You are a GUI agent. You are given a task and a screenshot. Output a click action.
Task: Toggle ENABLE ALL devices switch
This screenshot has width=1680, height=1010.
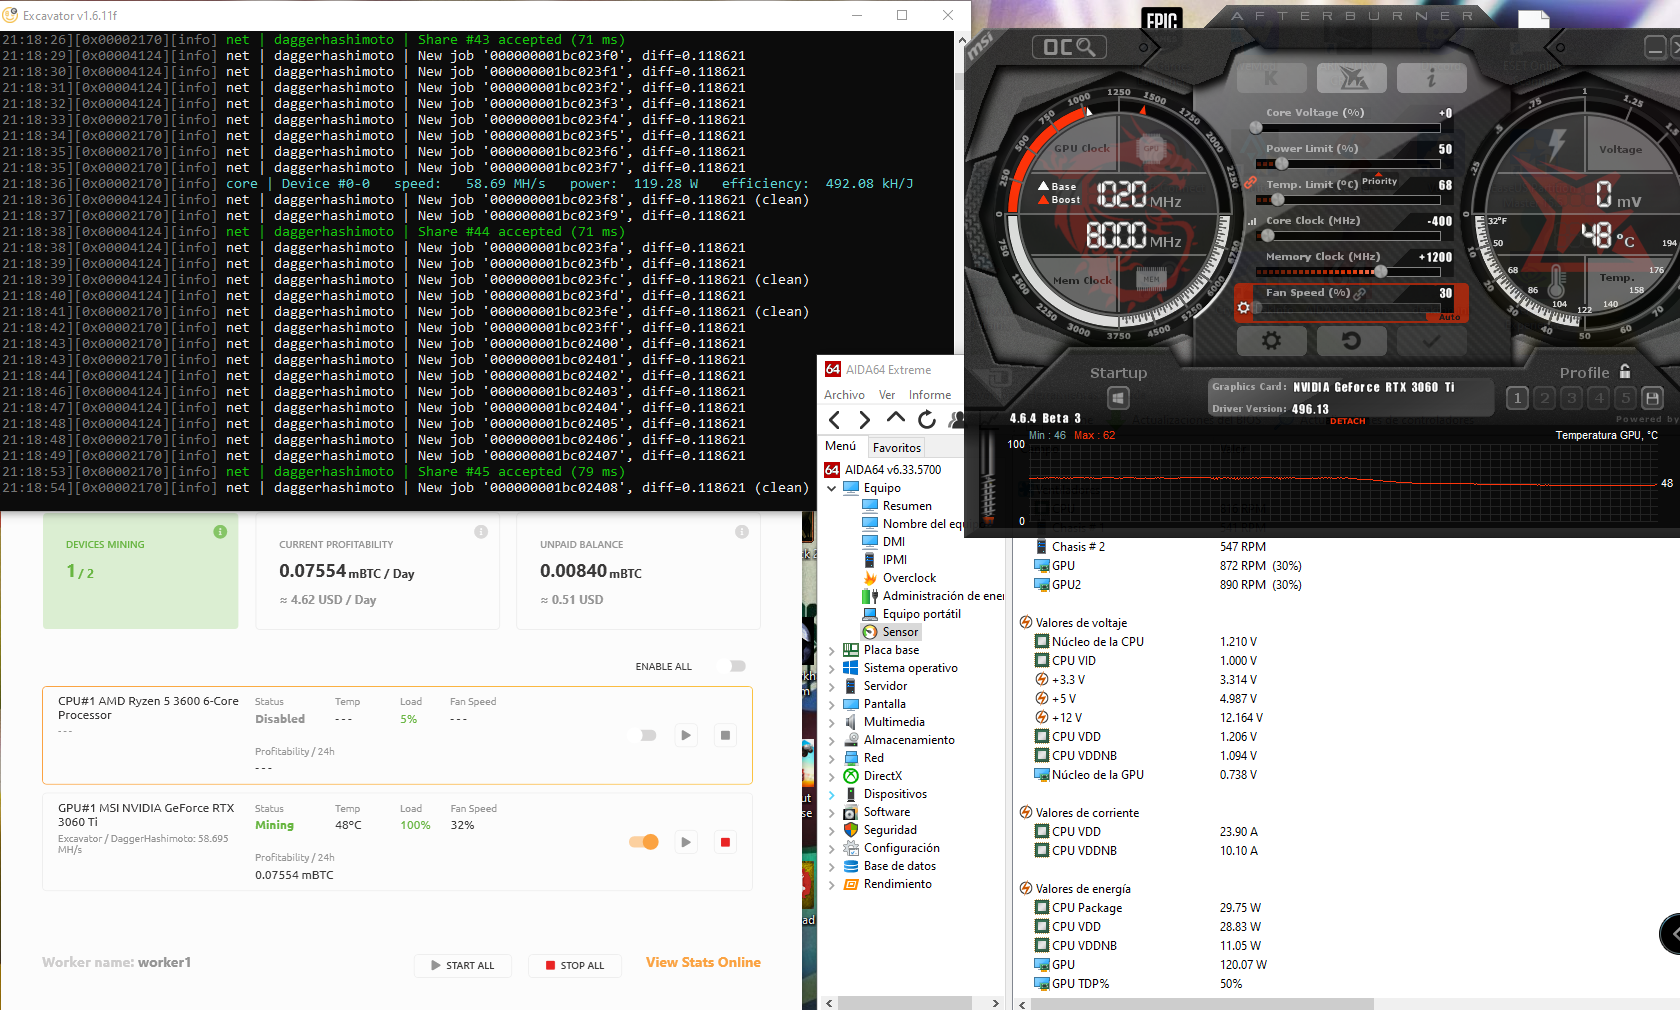[736, 666]
